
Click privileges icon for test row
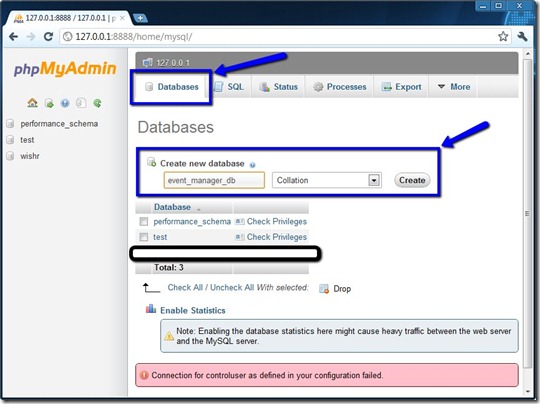coord(240,237)
